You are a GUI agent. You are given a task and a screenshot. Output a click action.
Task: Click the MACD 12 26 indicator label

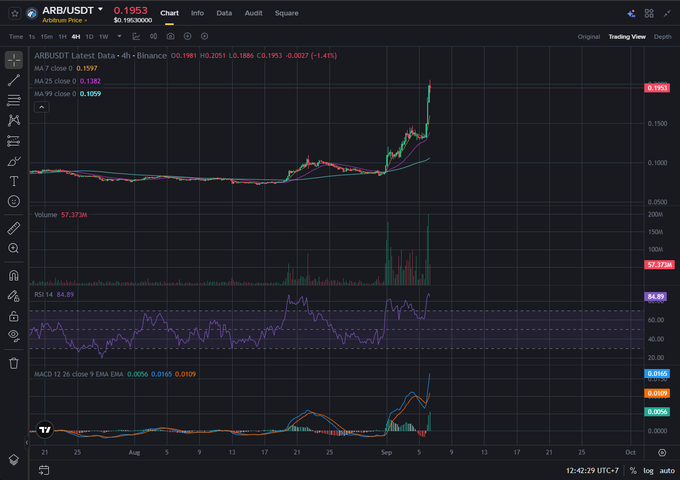78,374
